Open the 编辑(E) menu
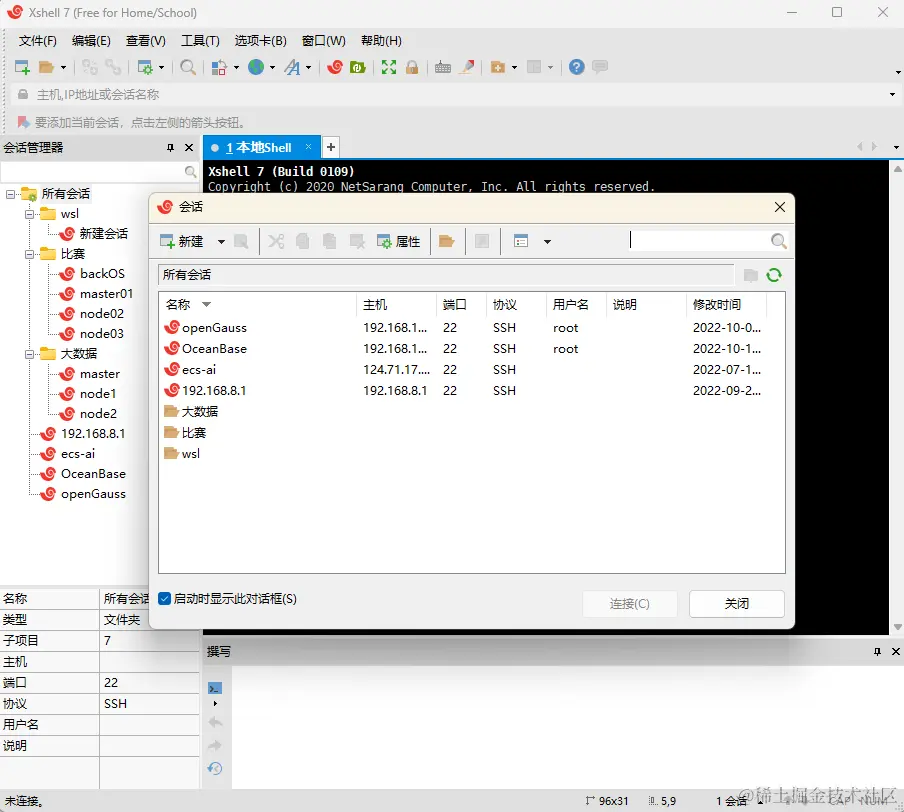This screenshot has height=812, width=904. click(x=91, y=41)
